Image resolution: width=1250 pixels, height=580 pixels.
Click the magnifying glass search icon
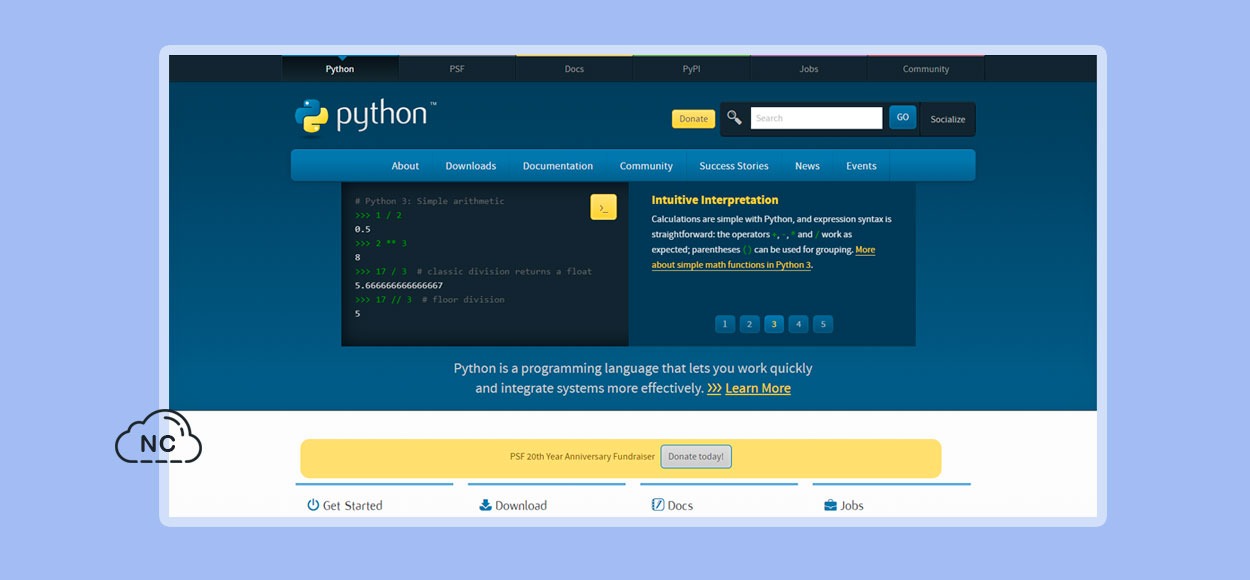coord(734,118)
